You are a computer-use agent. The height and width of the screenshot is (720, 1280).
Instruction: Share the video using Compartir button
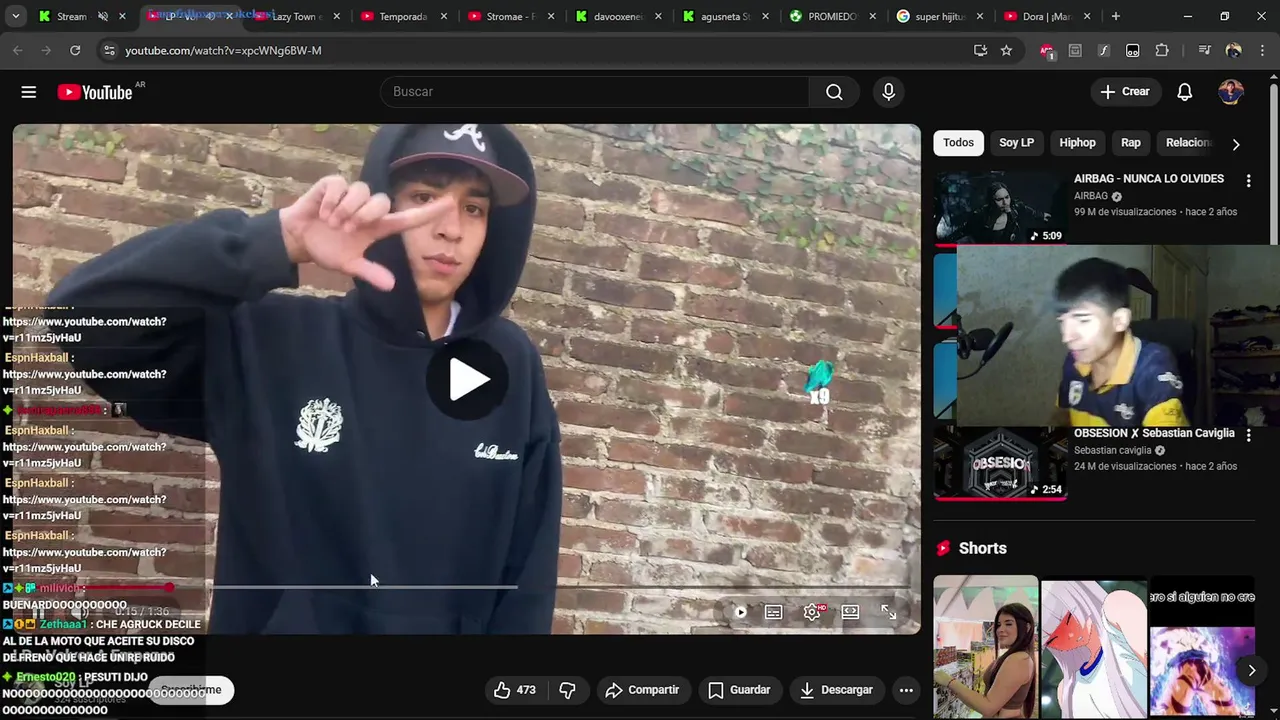[x=641, y=690]
